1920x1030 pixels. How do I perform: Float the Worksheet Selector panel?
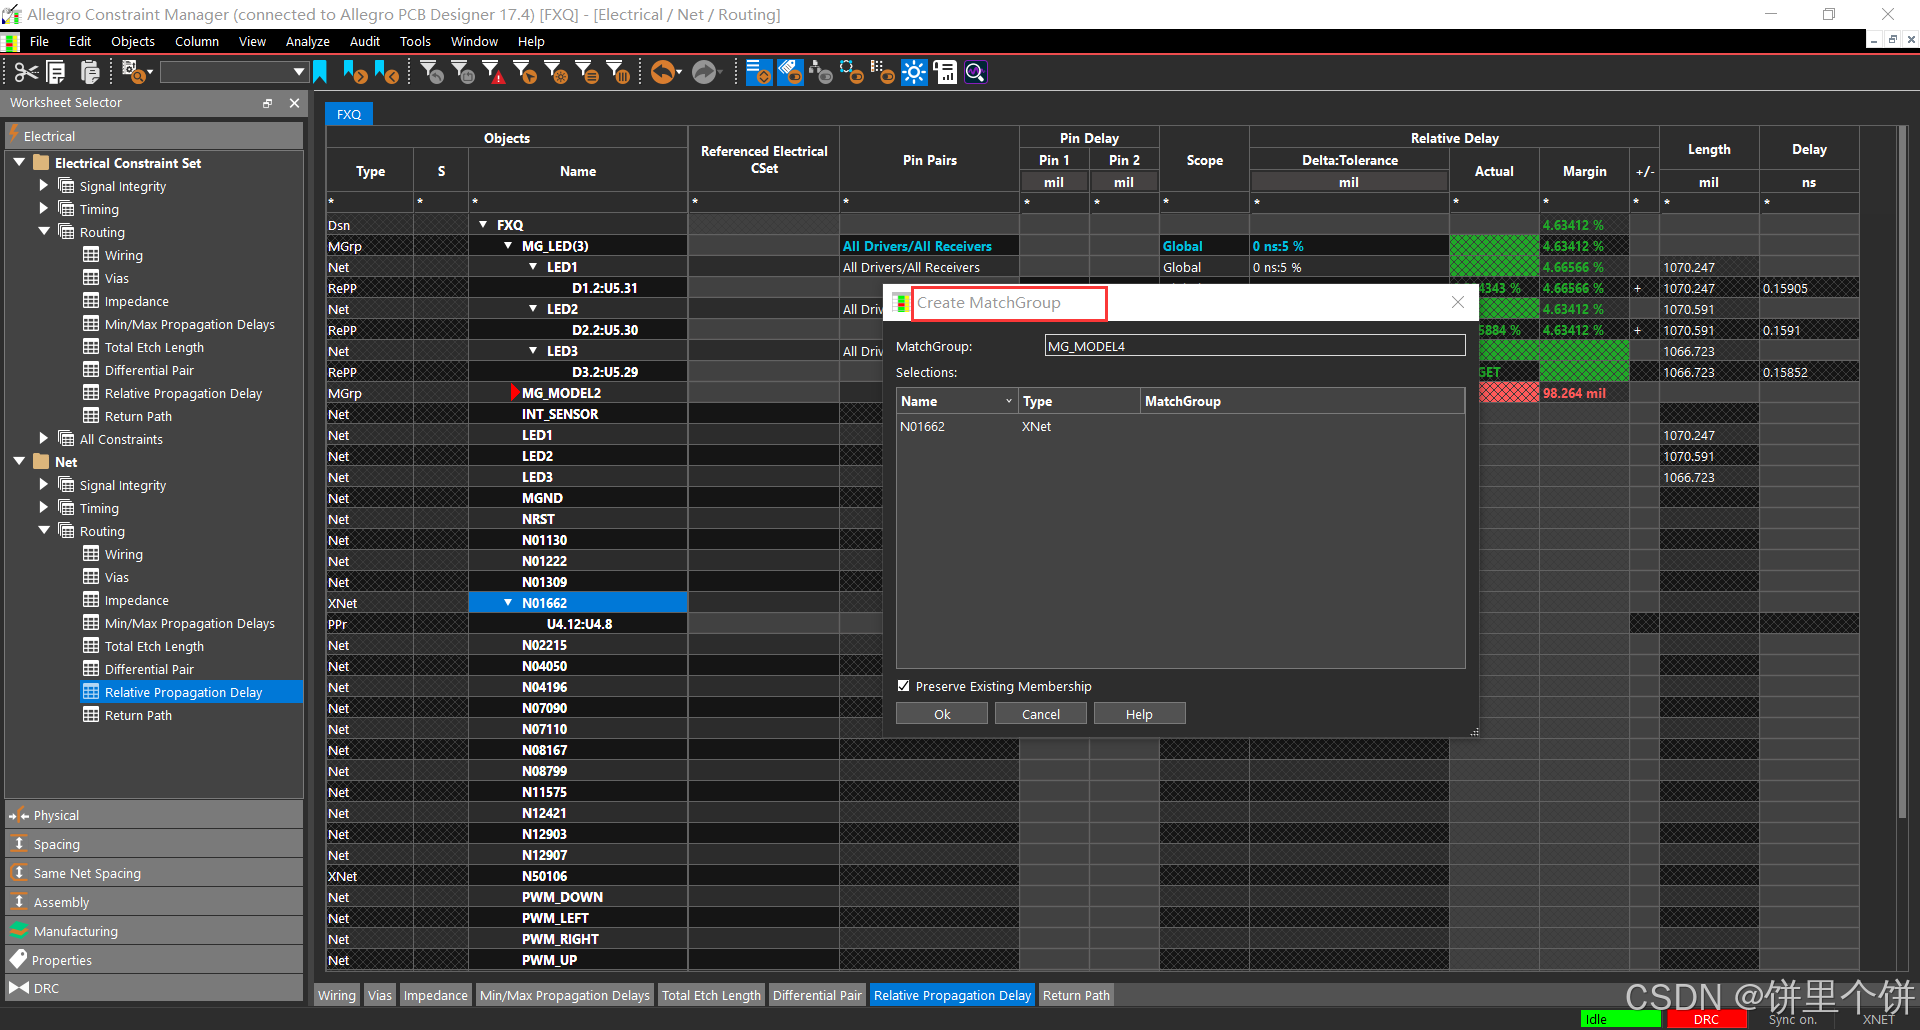(x=268, y=103)
